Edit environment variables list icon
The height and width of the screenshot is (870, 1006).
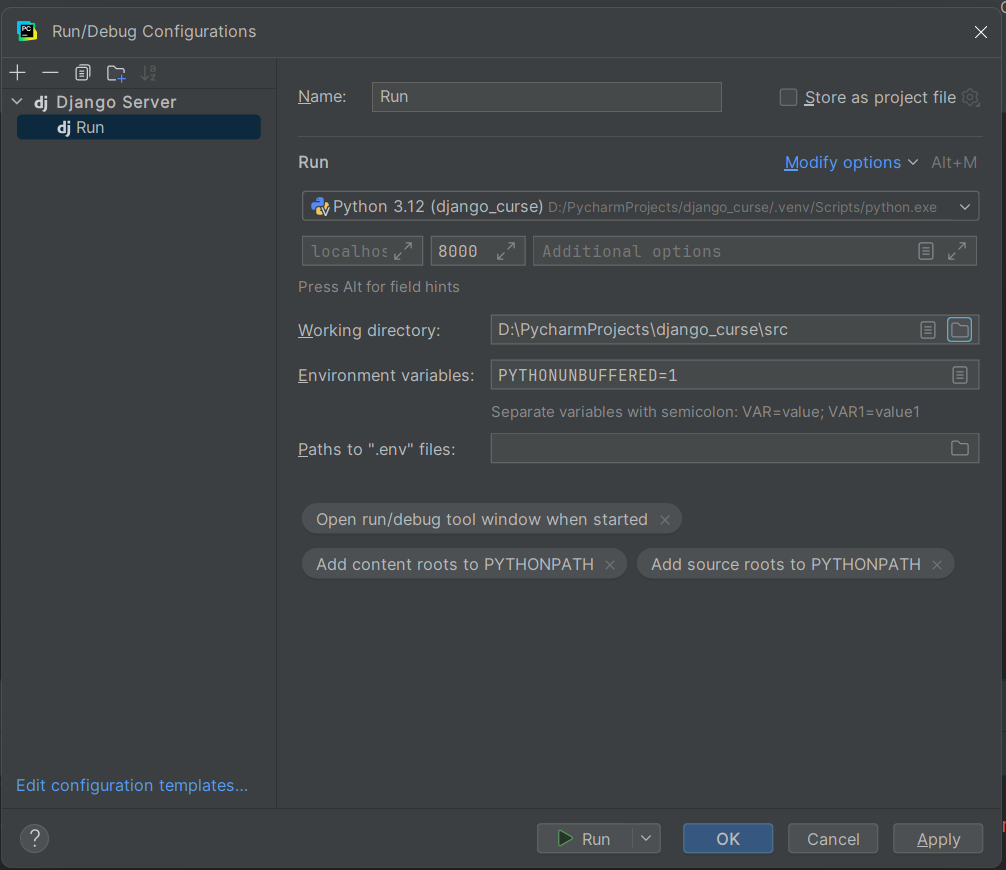pyautogui.click(x=960, y=375)
